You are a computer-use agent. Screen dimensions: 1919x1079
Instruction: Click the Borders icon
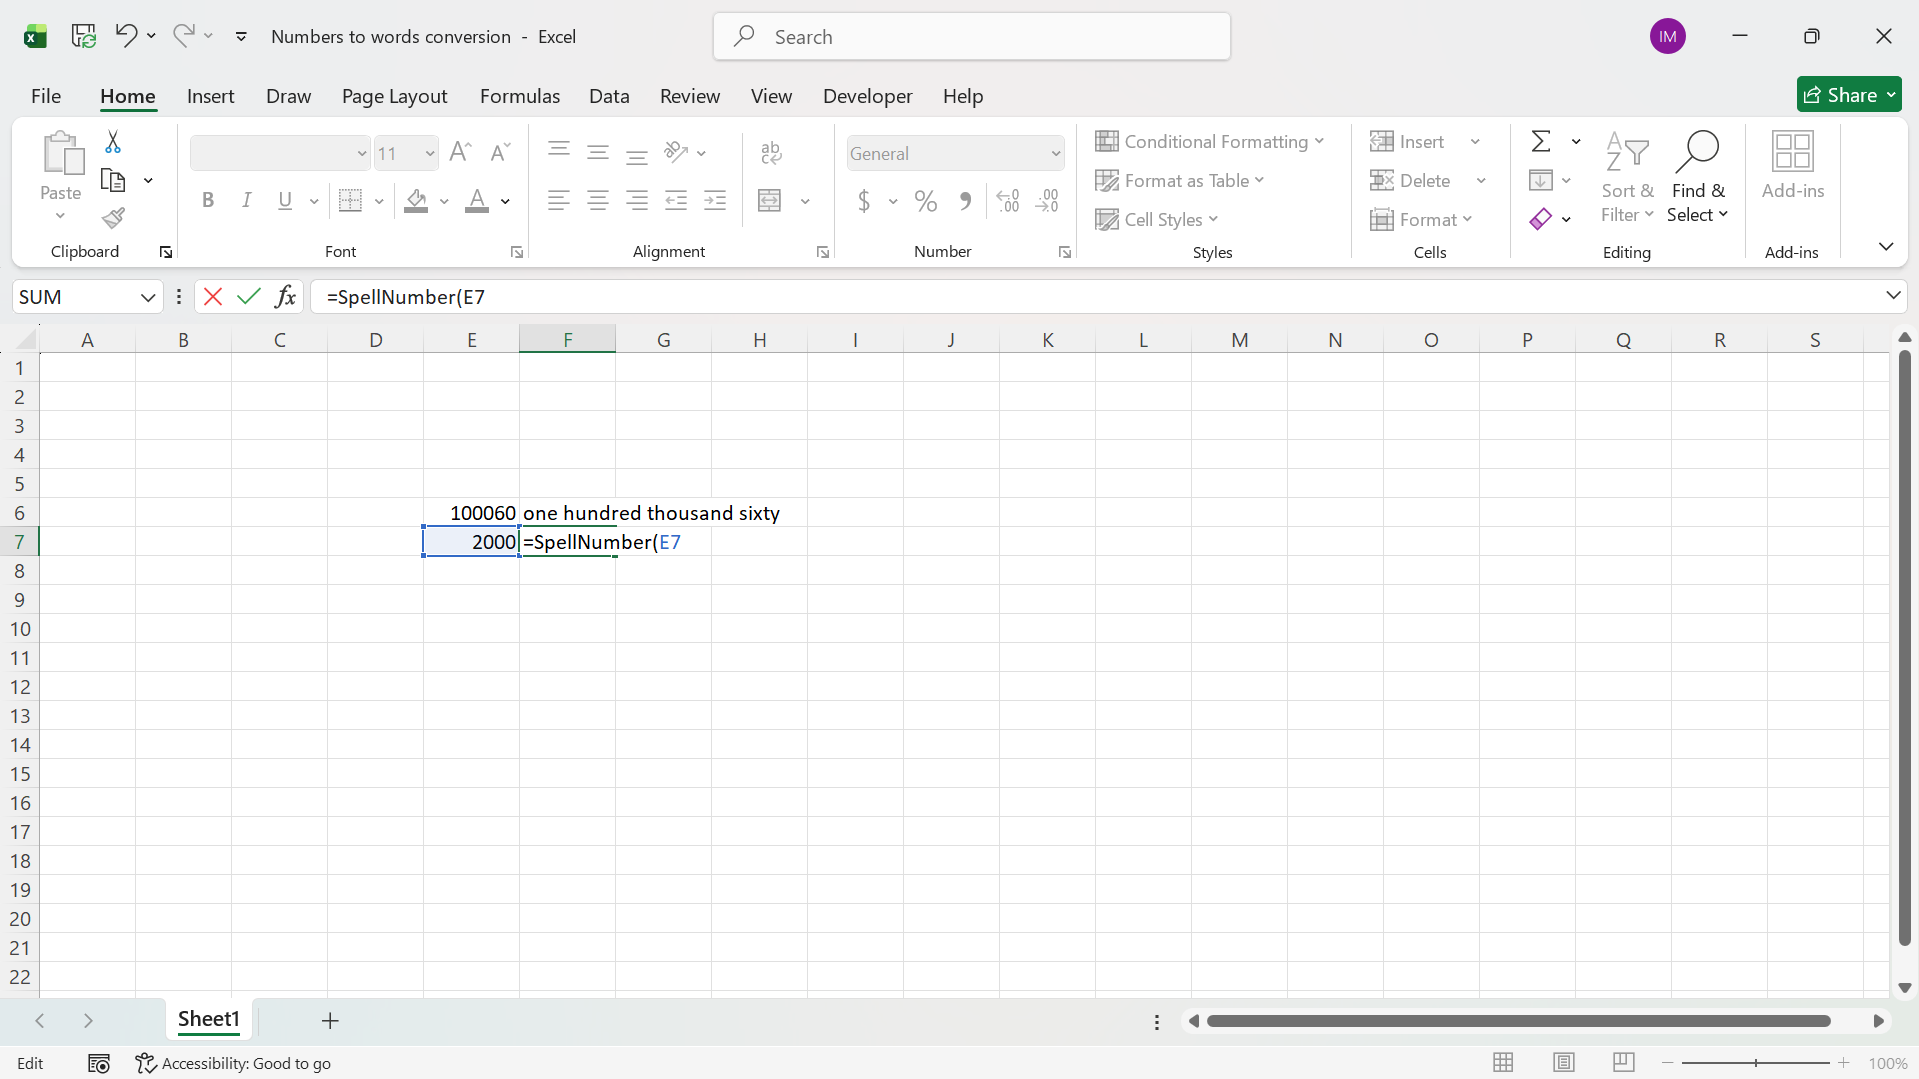pos(350,201)
